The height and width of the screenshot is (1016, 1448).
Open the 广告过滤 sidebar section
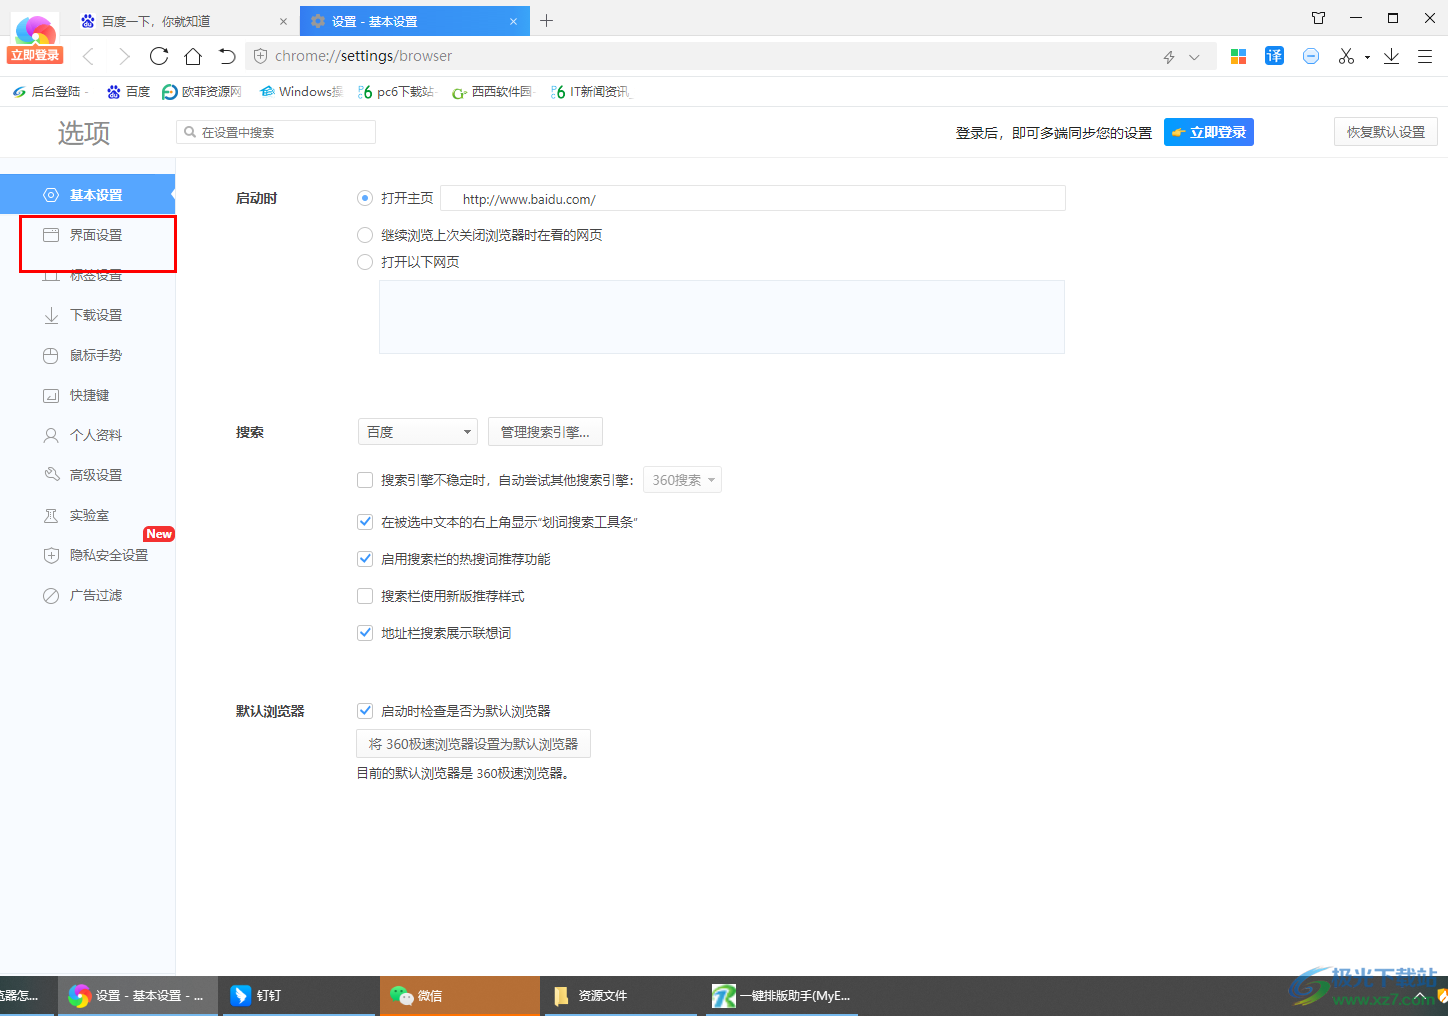click(87, 595)
